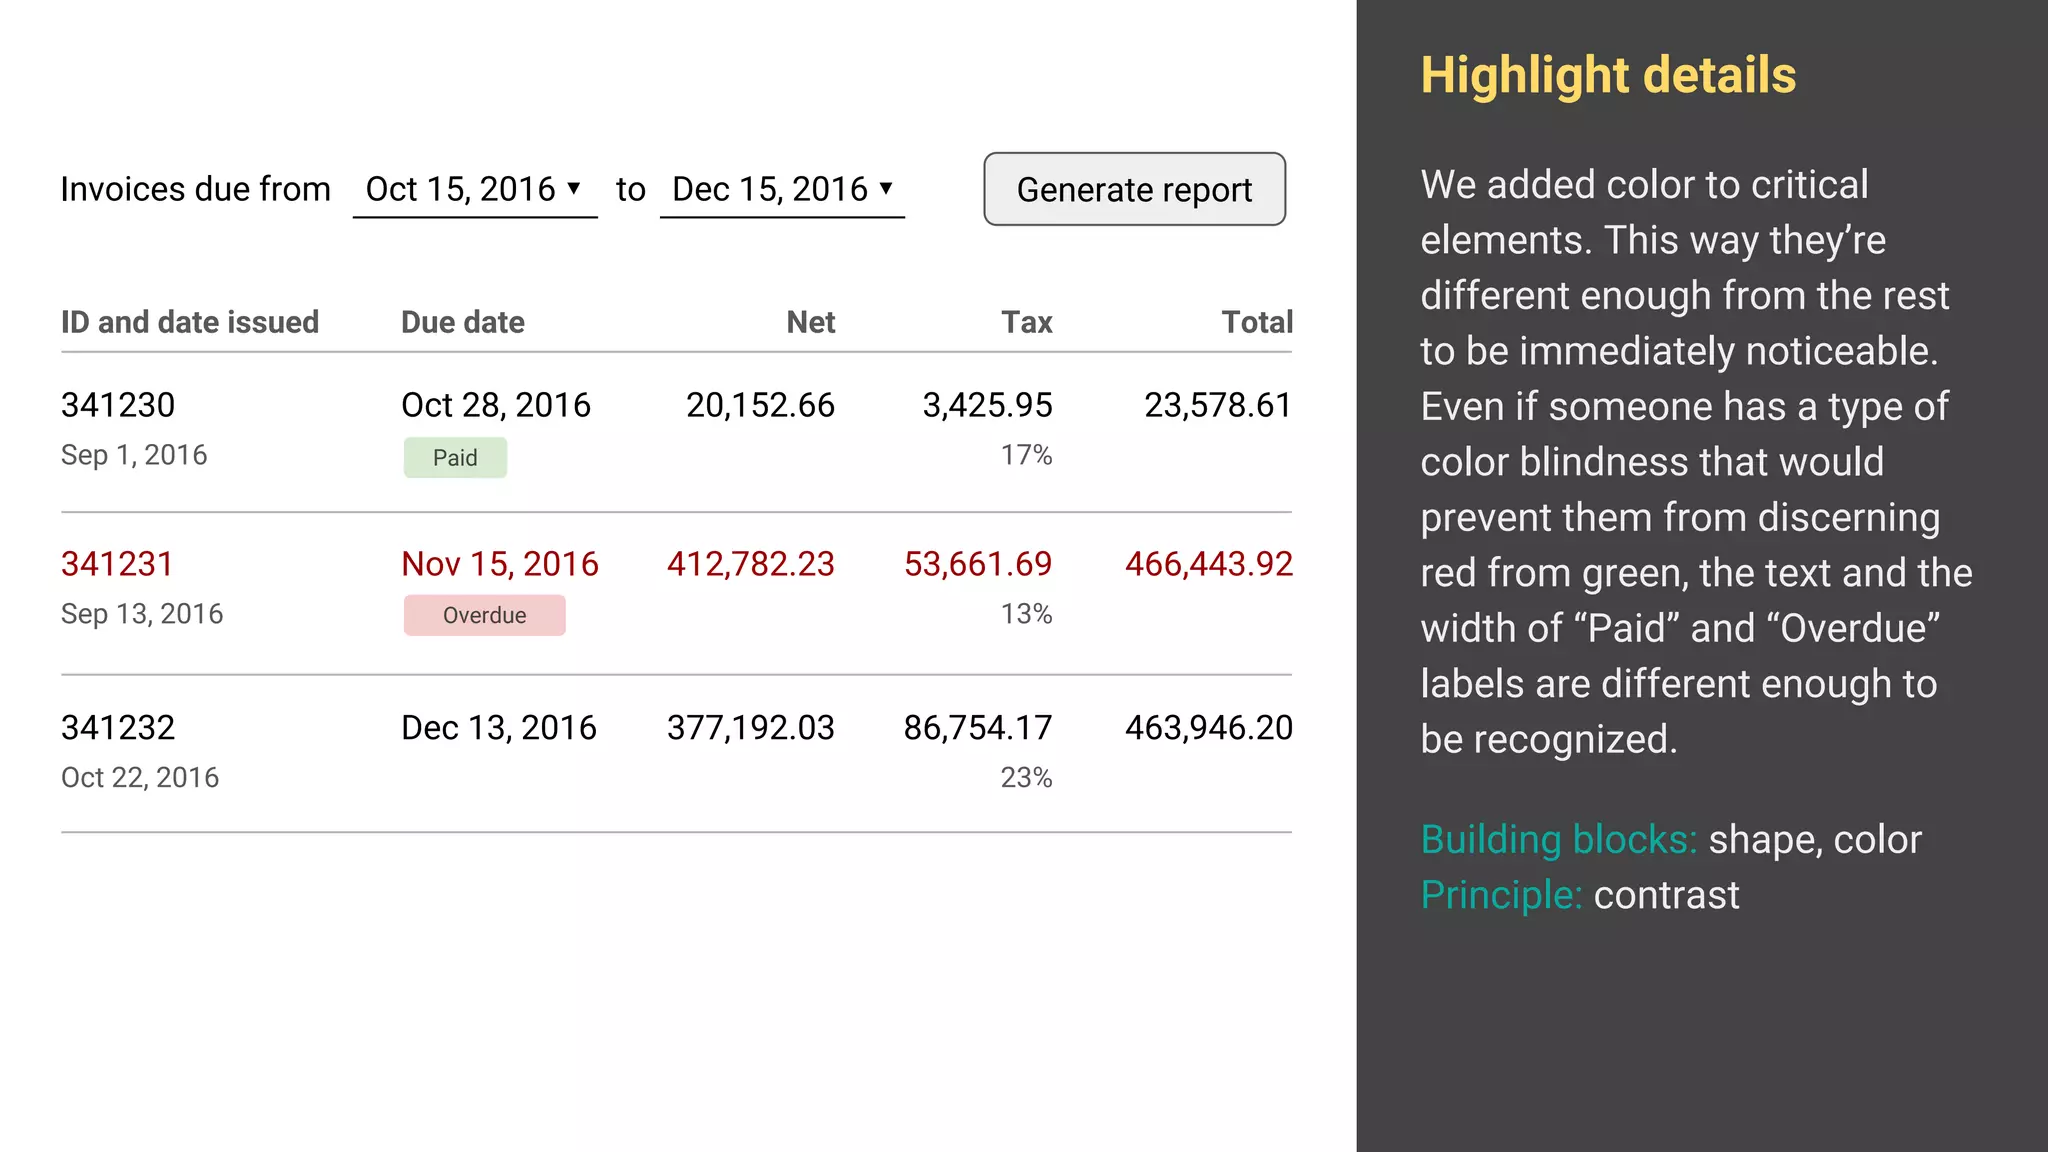The height and width of the screenshot is (1152, 2048).
Task: Click the green Paid status label
Action: tap(455, 458)
